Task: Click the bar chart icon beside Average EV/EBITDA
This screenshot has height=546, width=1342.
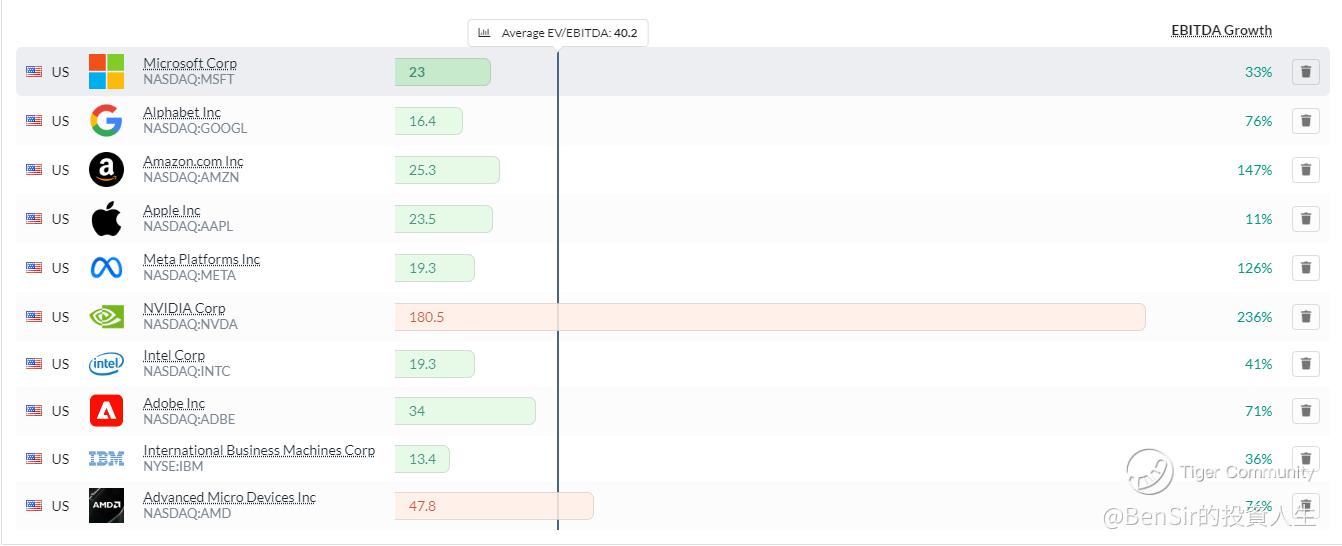Action: tap(484, 33)
